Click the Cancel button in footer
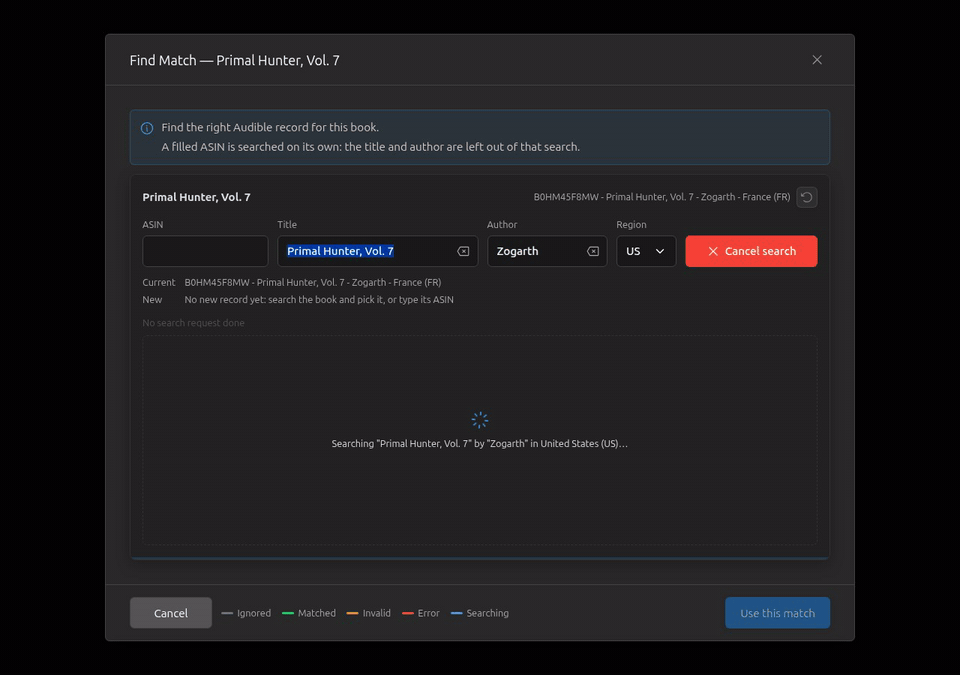Screen dimensions: 960x675 pos(171,613)
